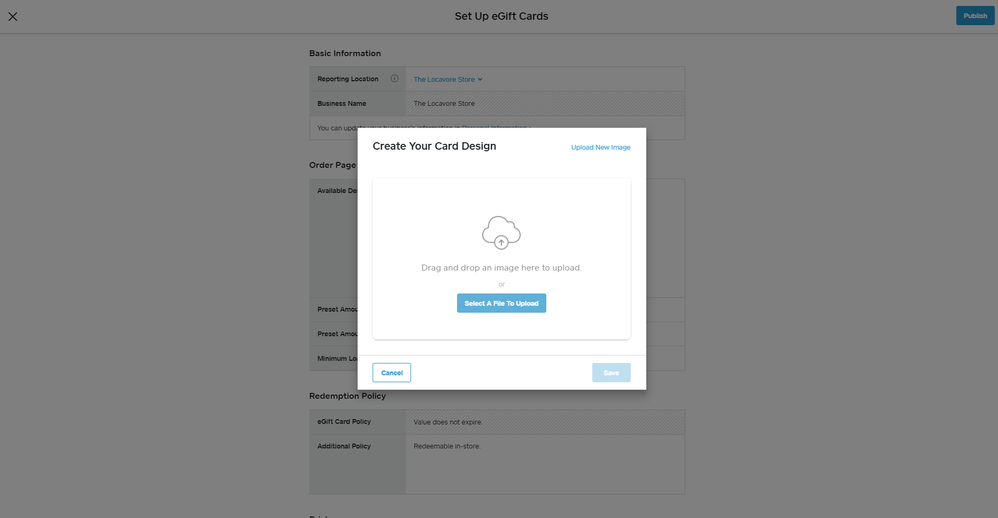Click the cloud upload icon

(x=501, y=232)
